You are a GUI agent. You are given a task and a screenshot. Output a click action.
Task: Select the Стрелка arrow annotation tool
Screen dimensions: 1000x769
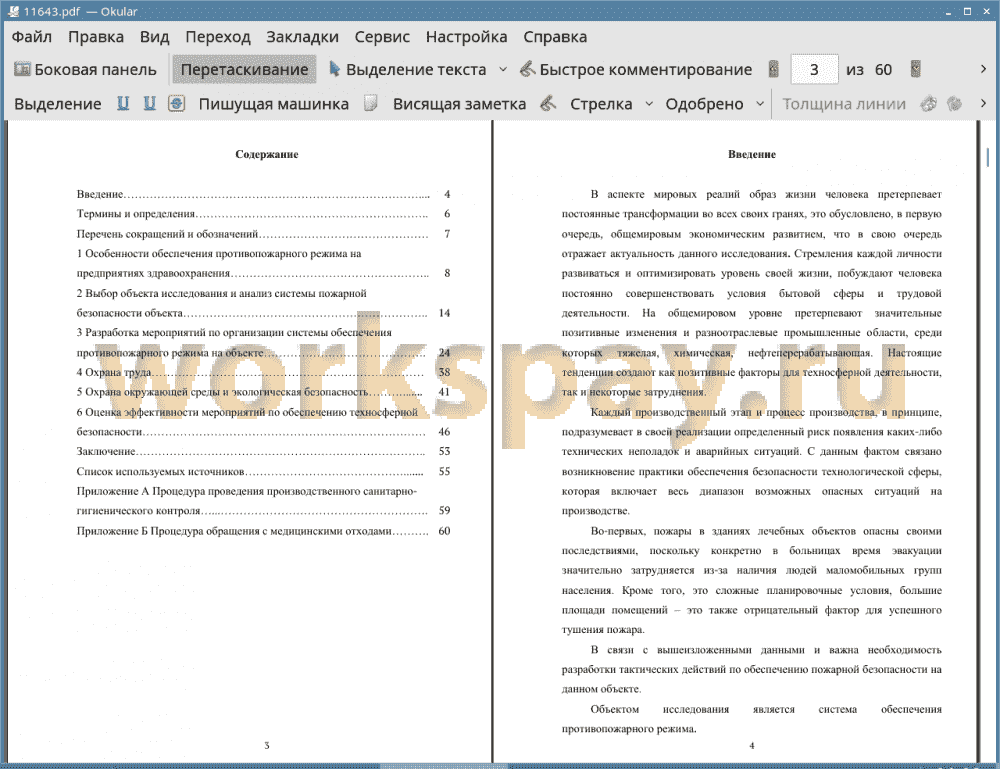[x=601, y=104]
